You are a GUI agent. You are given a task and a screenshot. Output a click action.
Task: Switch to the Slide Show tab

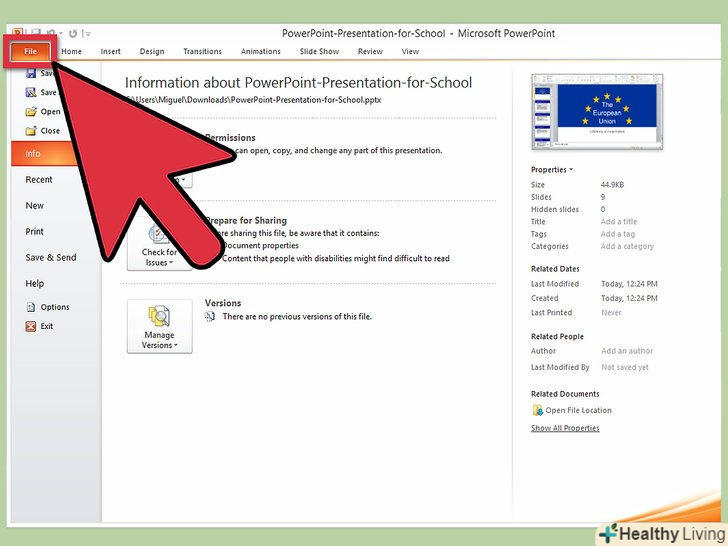coord(319,52)
